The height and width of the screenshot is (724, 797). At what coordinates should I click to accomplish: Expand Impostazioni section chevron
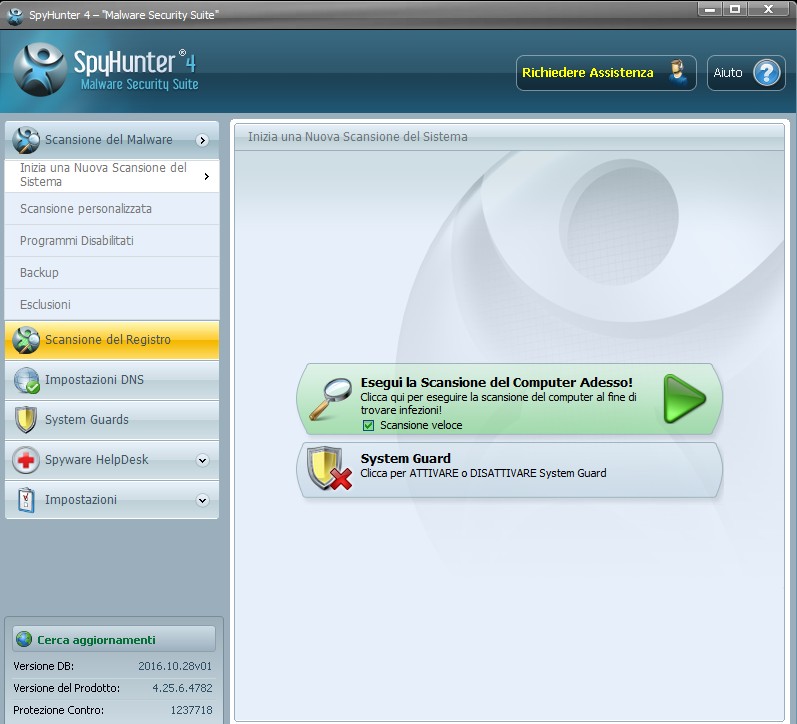click(x=202, y=500)
